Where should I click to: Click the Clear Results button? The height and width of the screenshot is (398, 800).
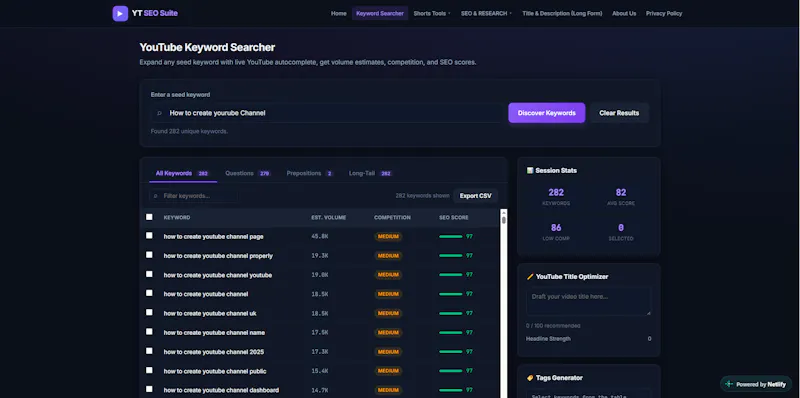[x=619, y=113]
